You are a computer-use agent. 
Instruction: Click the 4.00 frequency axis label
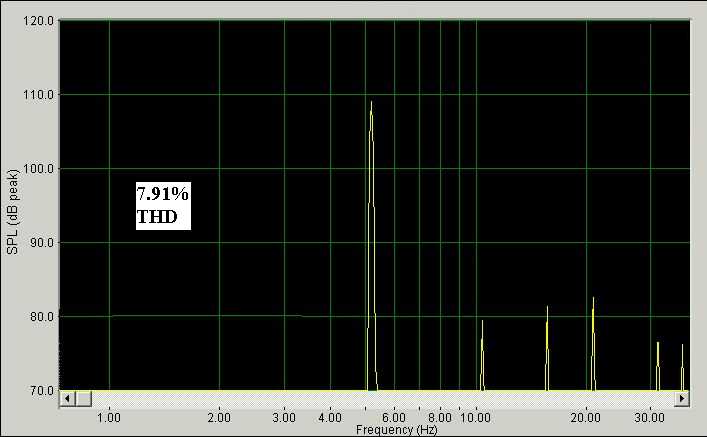330,418
